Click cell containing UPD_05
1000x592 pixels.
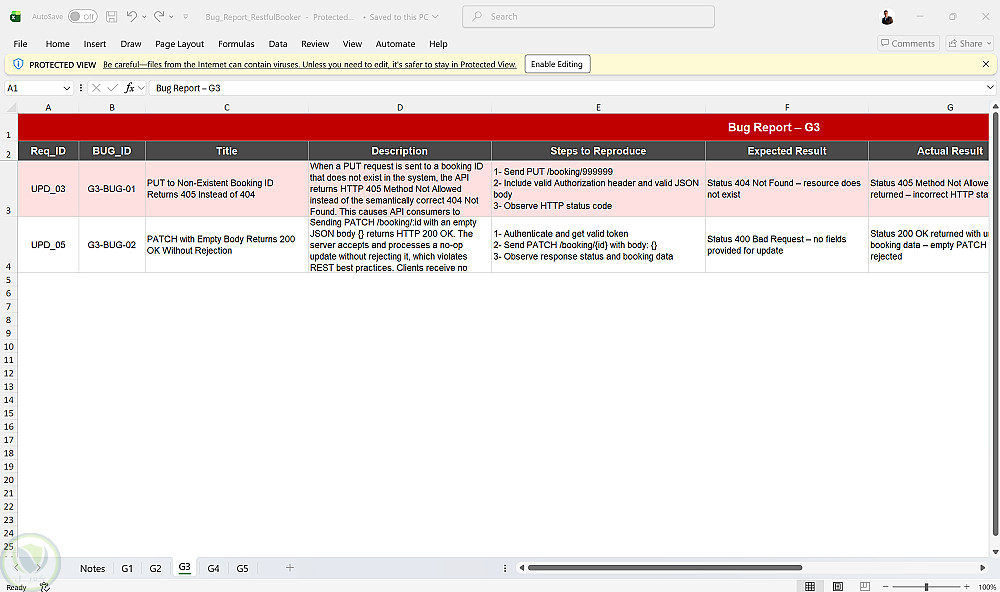tap(48, 245)
